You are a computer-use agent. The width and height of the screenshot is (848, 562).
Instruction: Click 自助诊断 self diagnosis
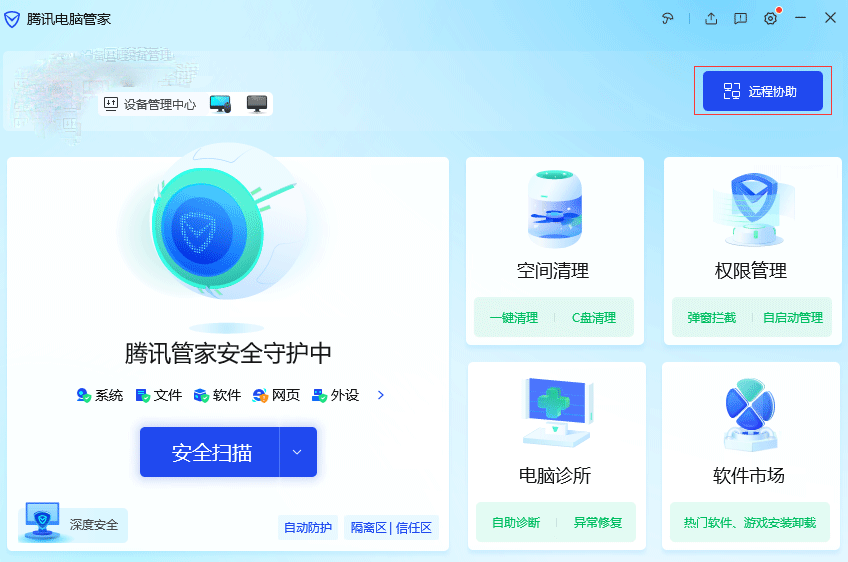(516, 523)
